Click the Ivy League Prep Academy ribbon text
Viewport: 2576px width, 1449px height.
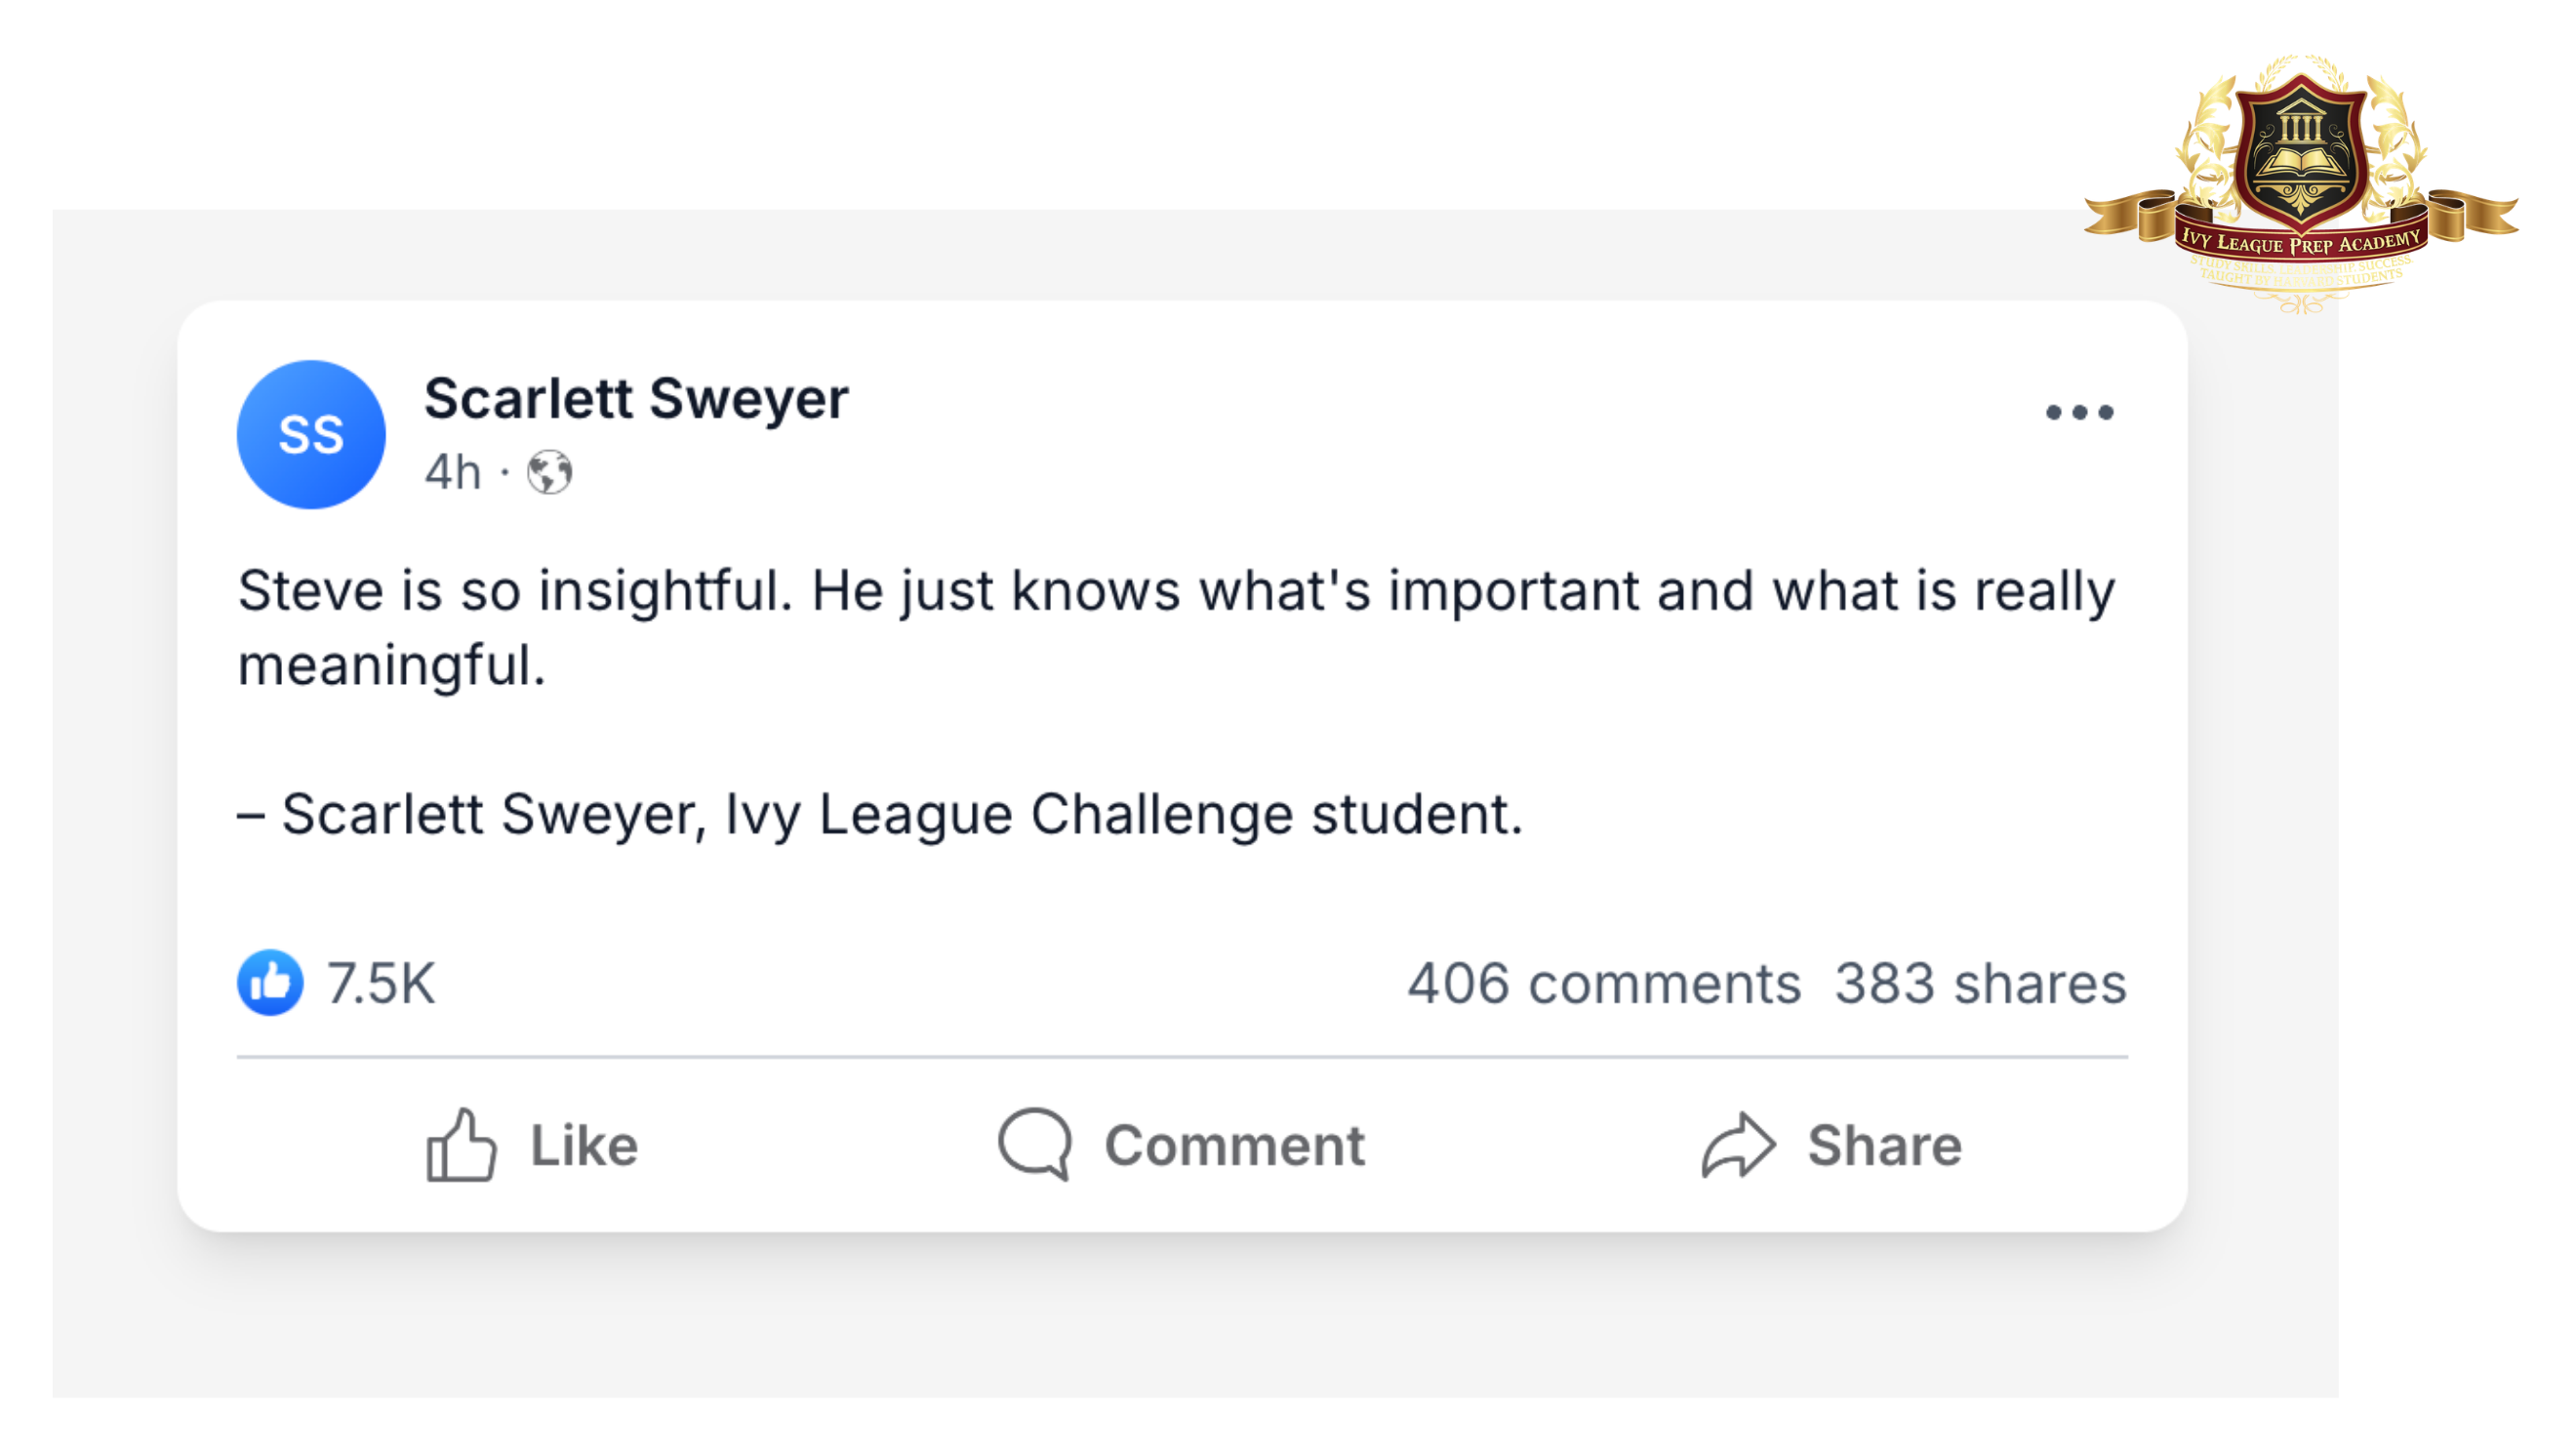pyautogui.click(x=2301, y=242)
